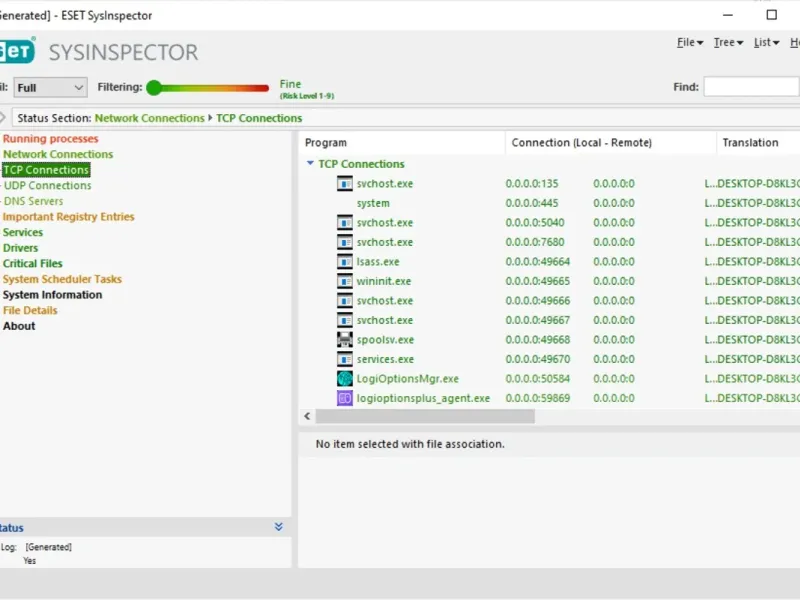Screen dimensions: 800x600
Task: Open File Details section
Action: 30,310
